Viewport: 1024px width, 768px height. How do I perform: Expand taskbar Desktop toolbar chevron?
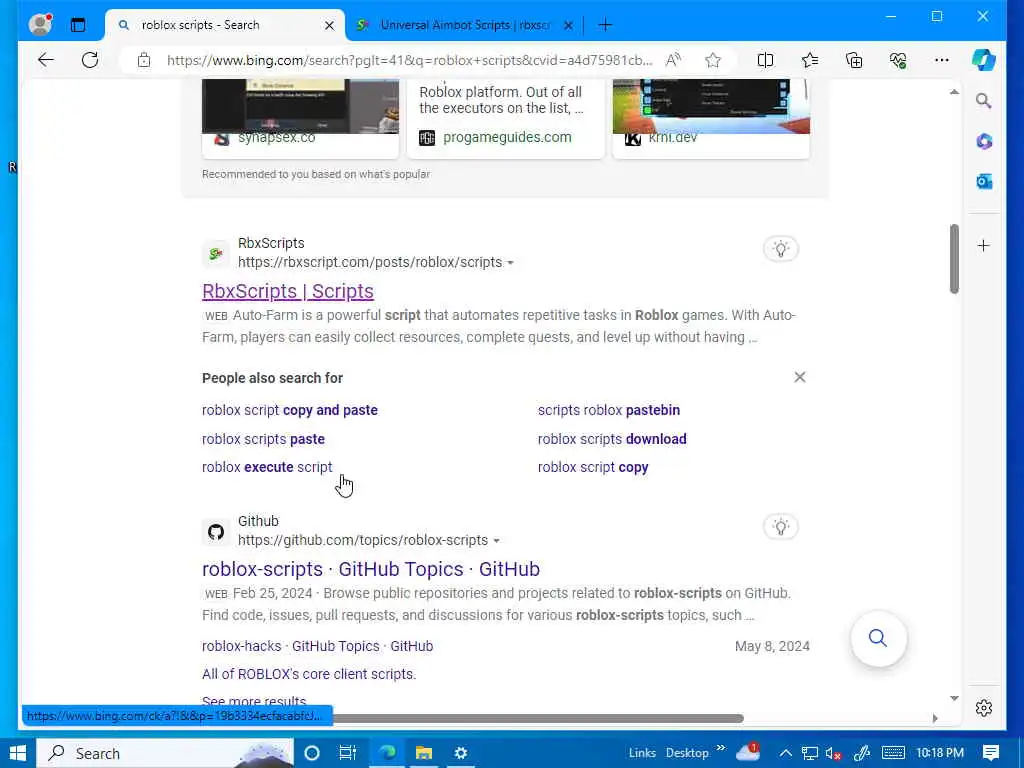pyautogui.click(x=720, y=748)
